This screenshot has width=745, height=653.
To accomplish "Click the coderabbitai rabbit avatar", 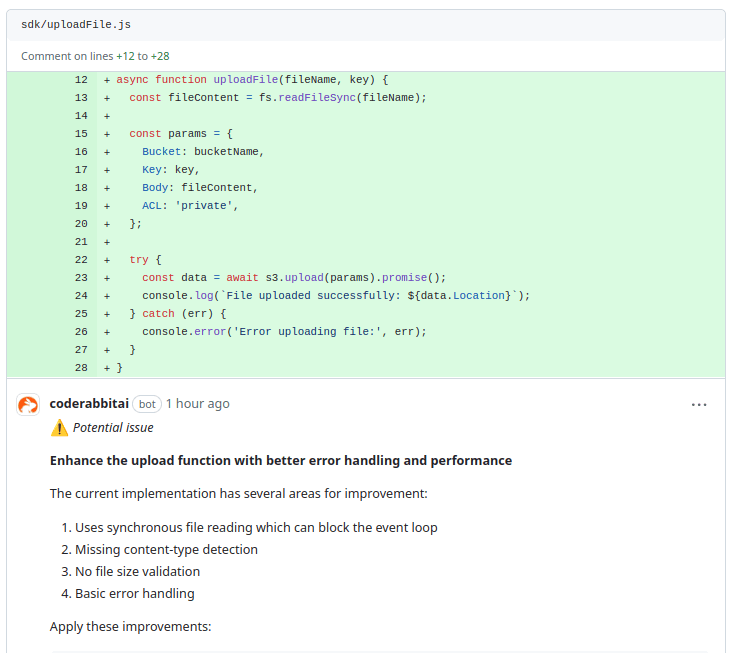I will pos(28,404).
